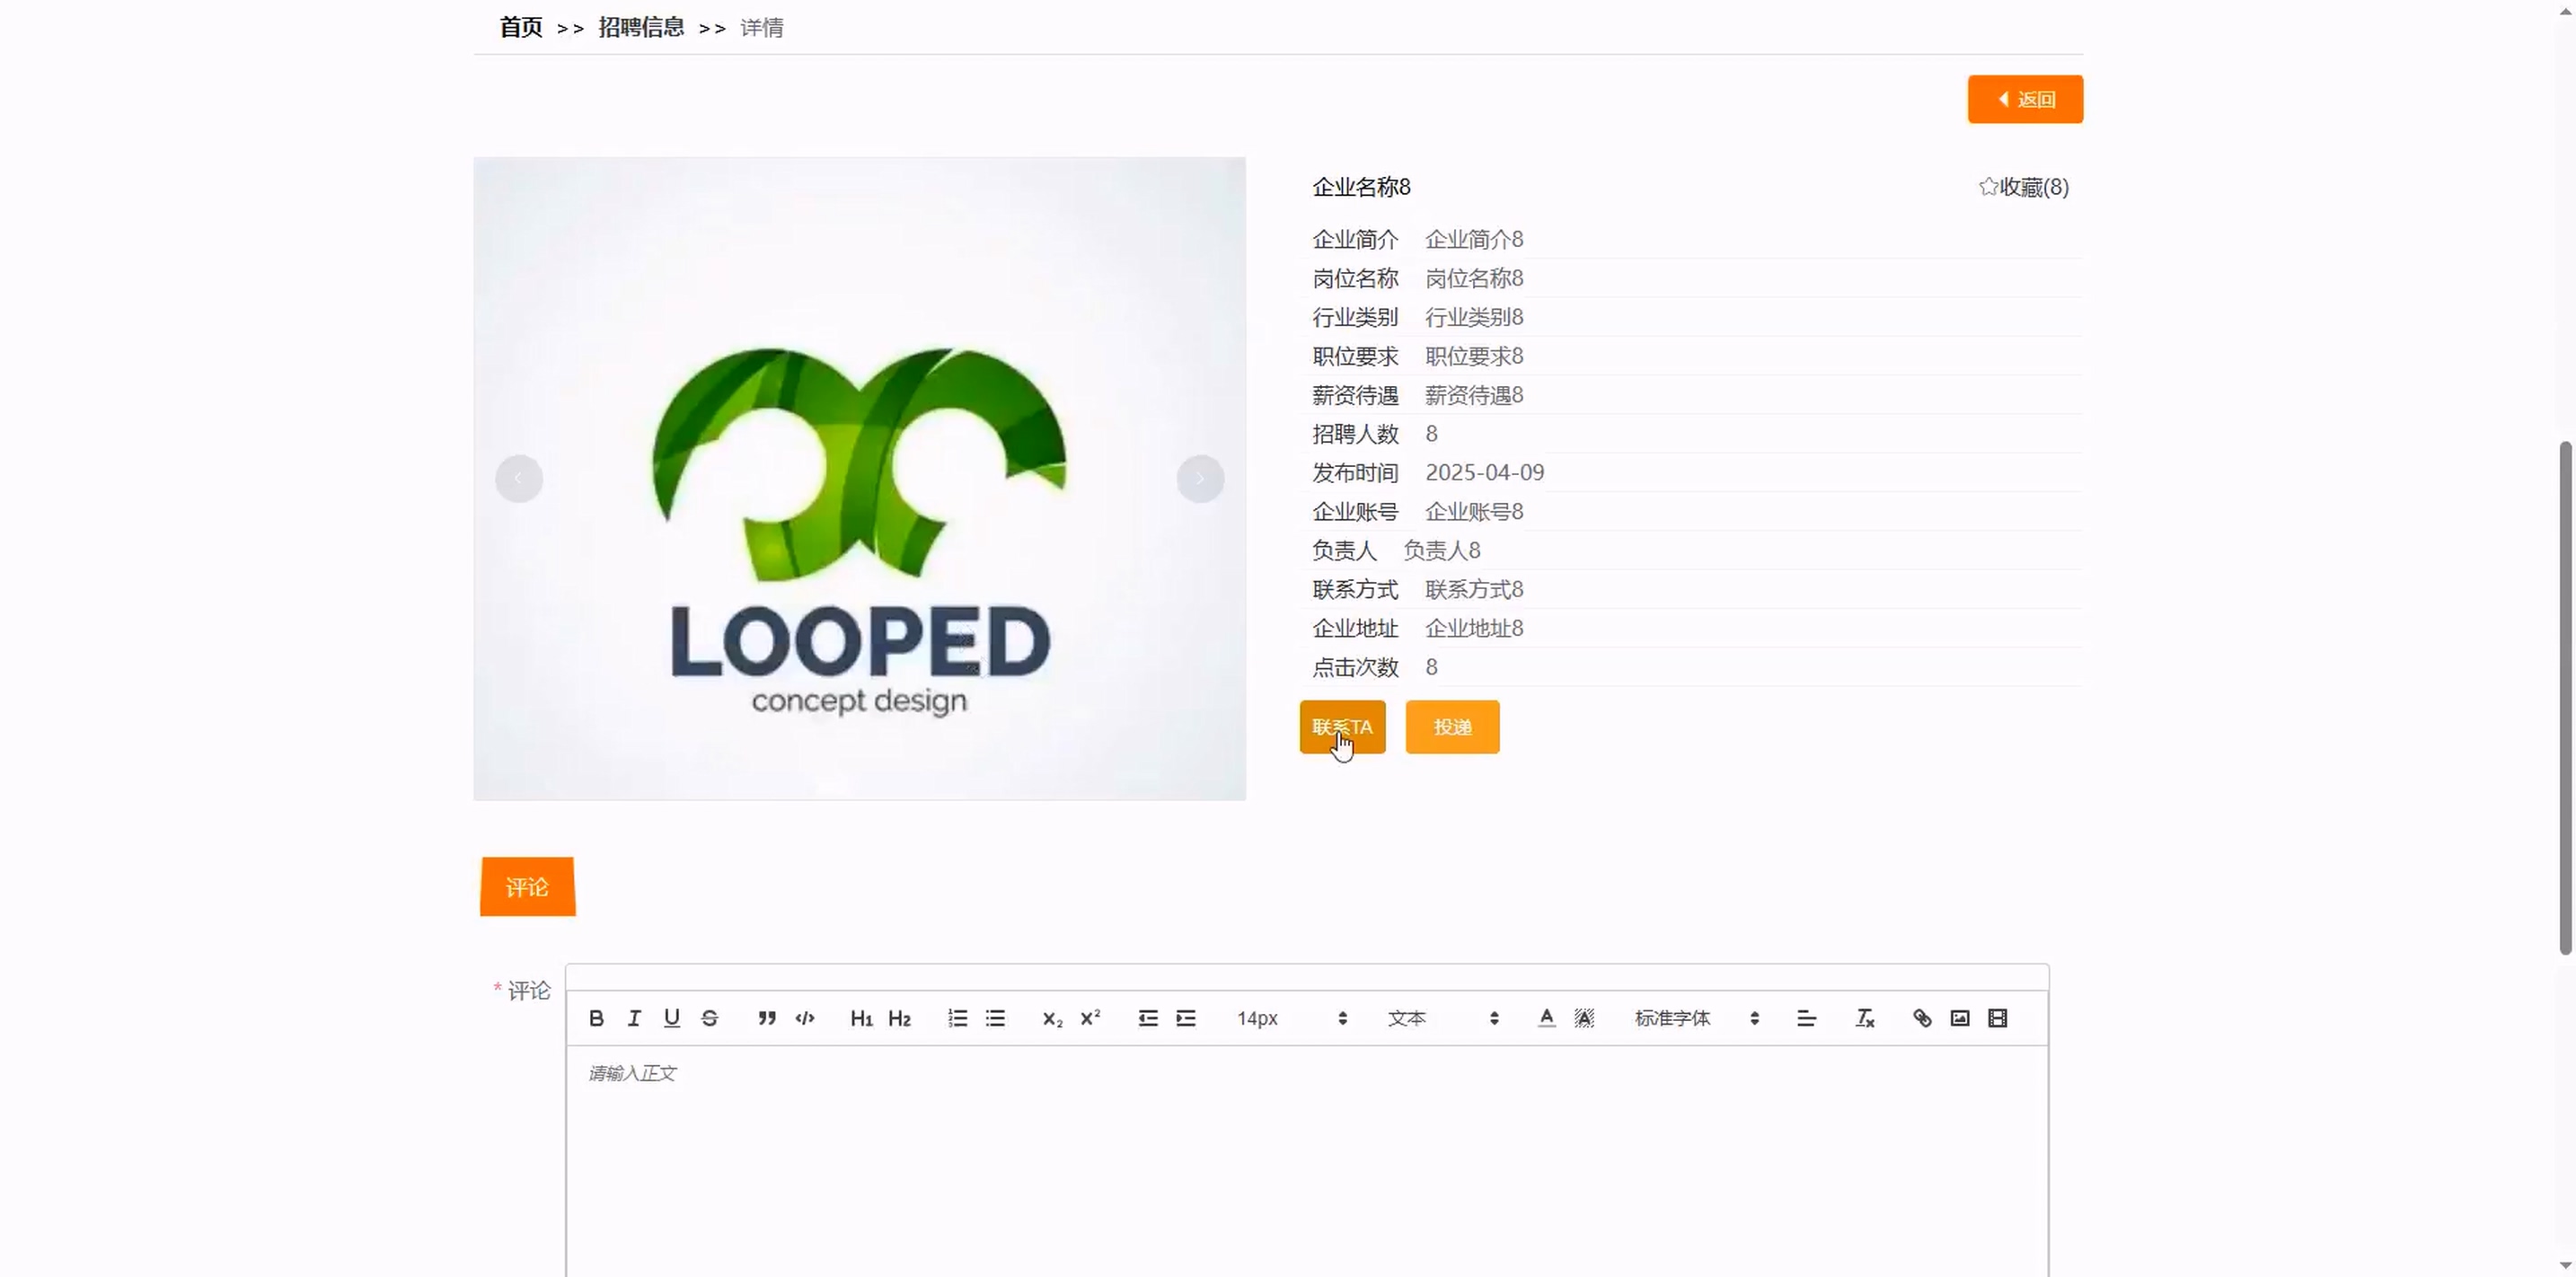Insert a hyperlink into comment
Image resolution: width=2576 pixels, height=1277 pixels.
coord(1922,1018)
